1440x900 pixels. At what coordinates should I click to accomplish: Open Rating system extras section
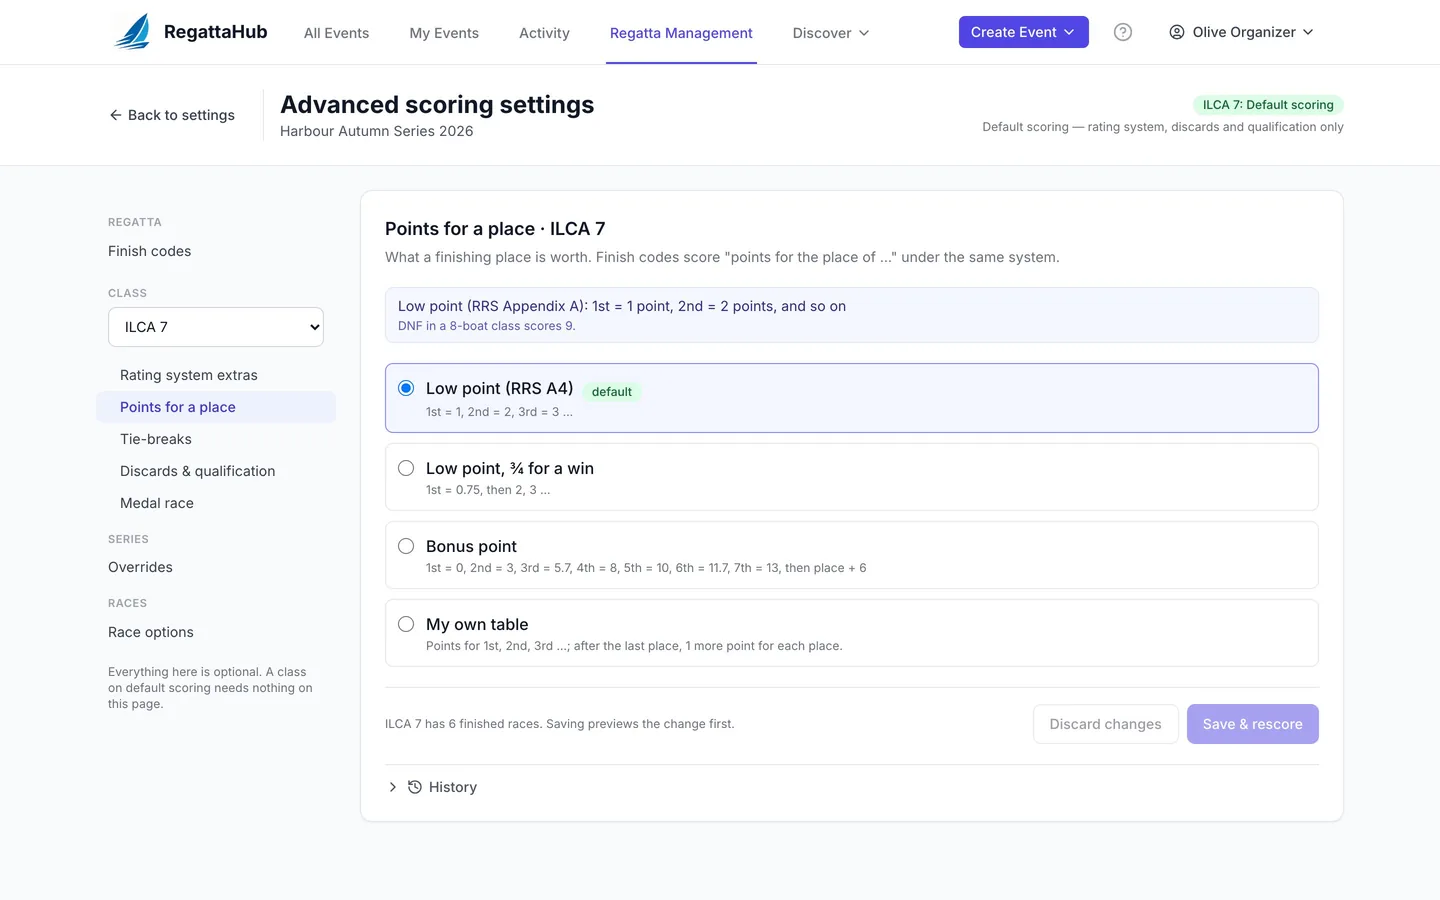pos(216,375)
